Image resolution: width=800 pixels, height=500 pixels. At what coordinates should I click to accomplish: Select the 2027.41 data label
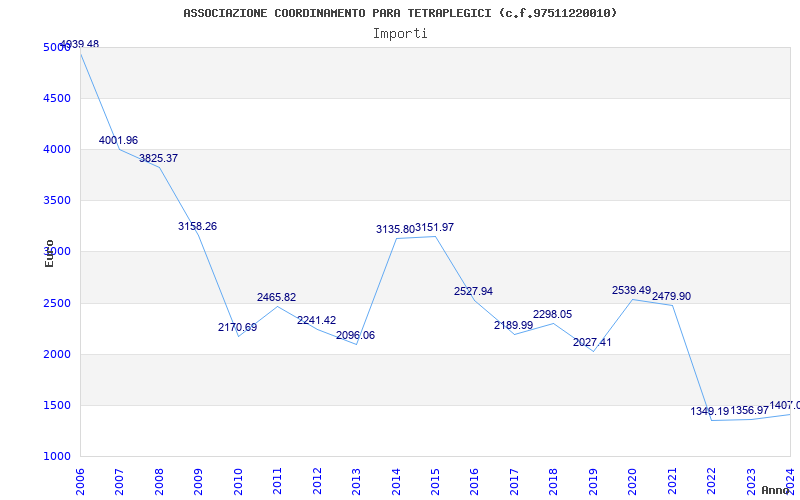click(592, 342)
